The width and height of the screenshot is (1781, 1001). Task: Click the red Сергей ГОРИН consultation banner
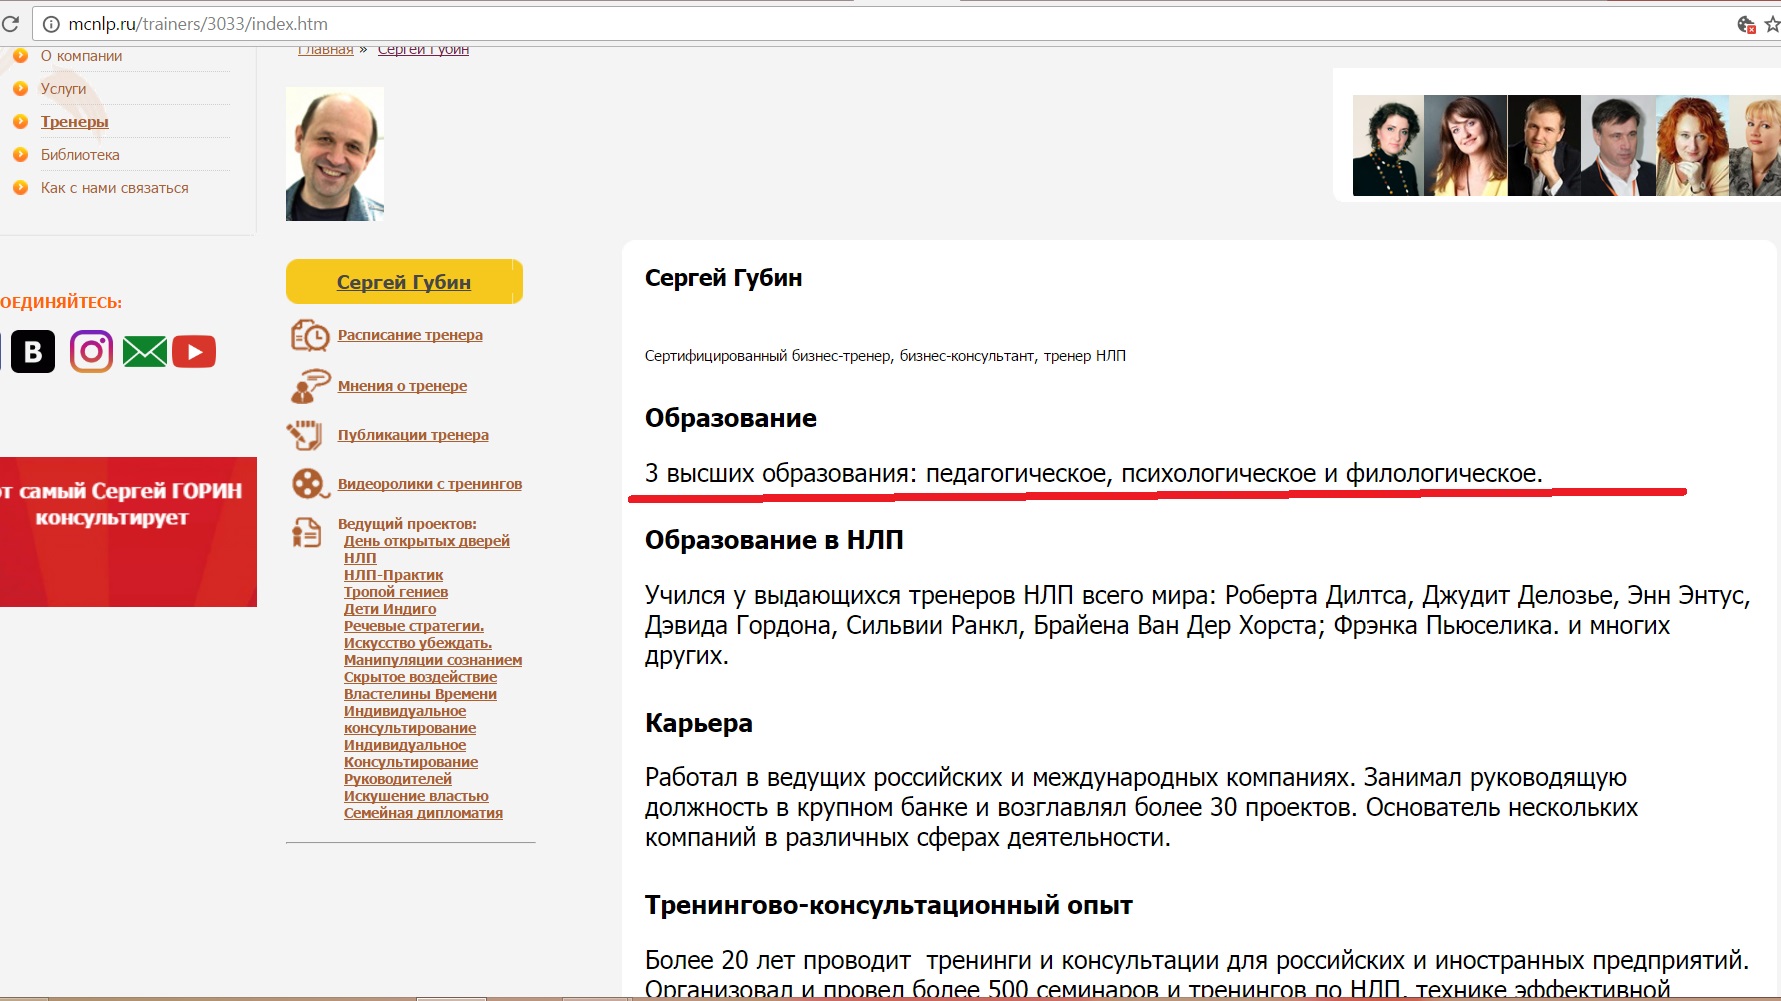tap(128, 531)
